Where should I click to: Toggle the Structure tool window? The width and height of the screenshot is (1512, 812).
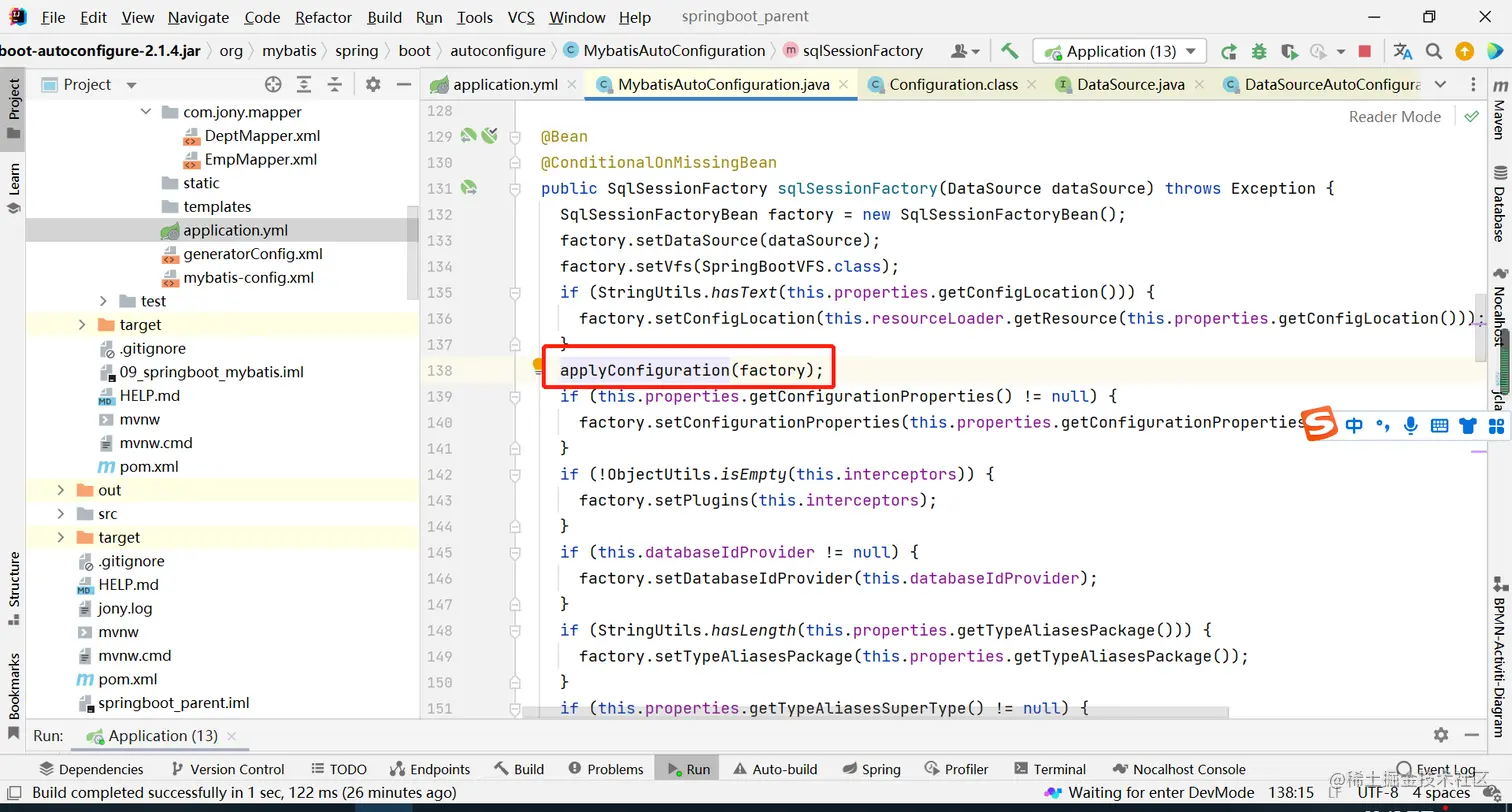pos(14,588)
